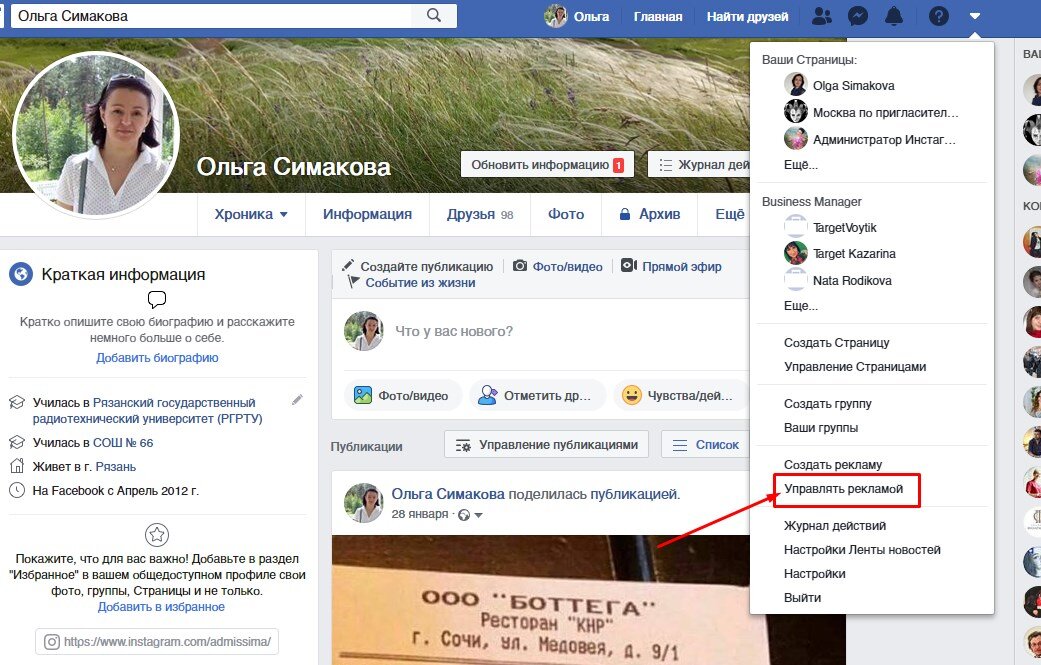This screenshot has width=1041, height=665.
Task: Open friend requests icon in top bar
Action: [x=822, y=16]
